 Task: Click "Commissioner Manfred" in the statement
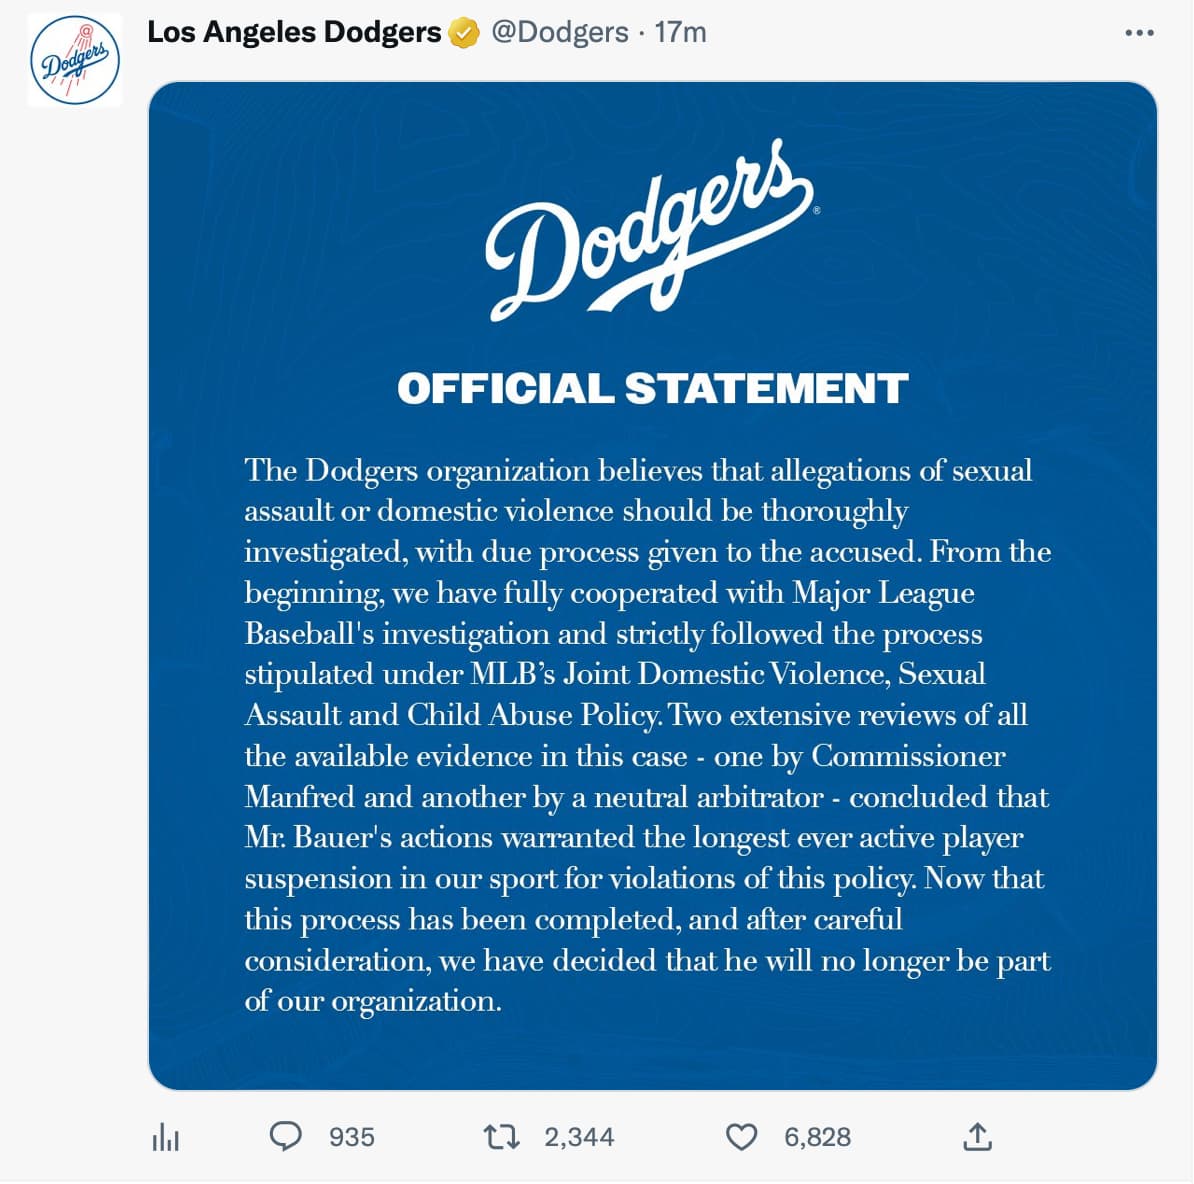907,757
